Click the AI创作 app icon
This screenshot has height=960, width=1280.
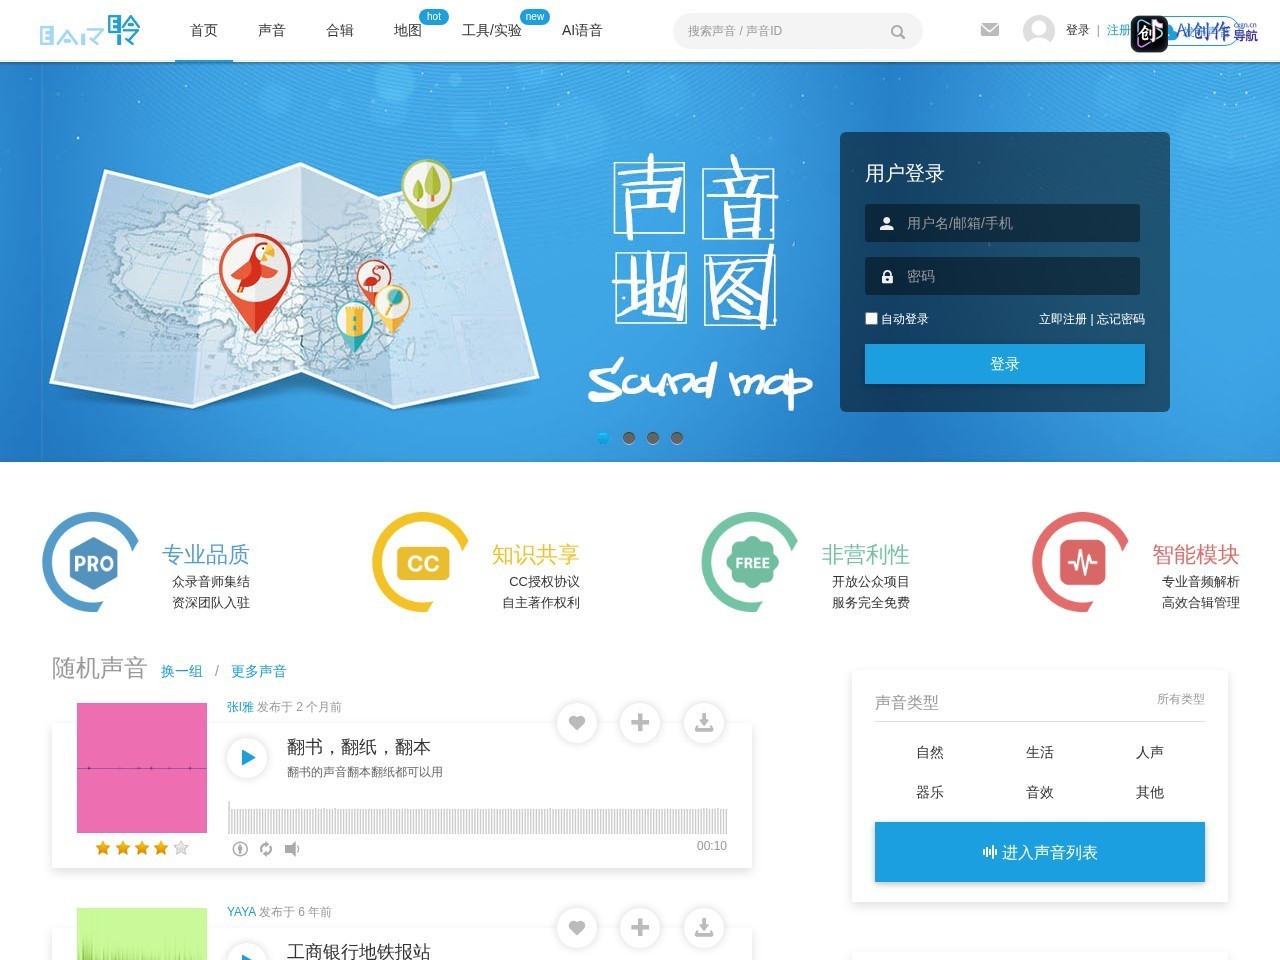click(x=1149, y=34)
